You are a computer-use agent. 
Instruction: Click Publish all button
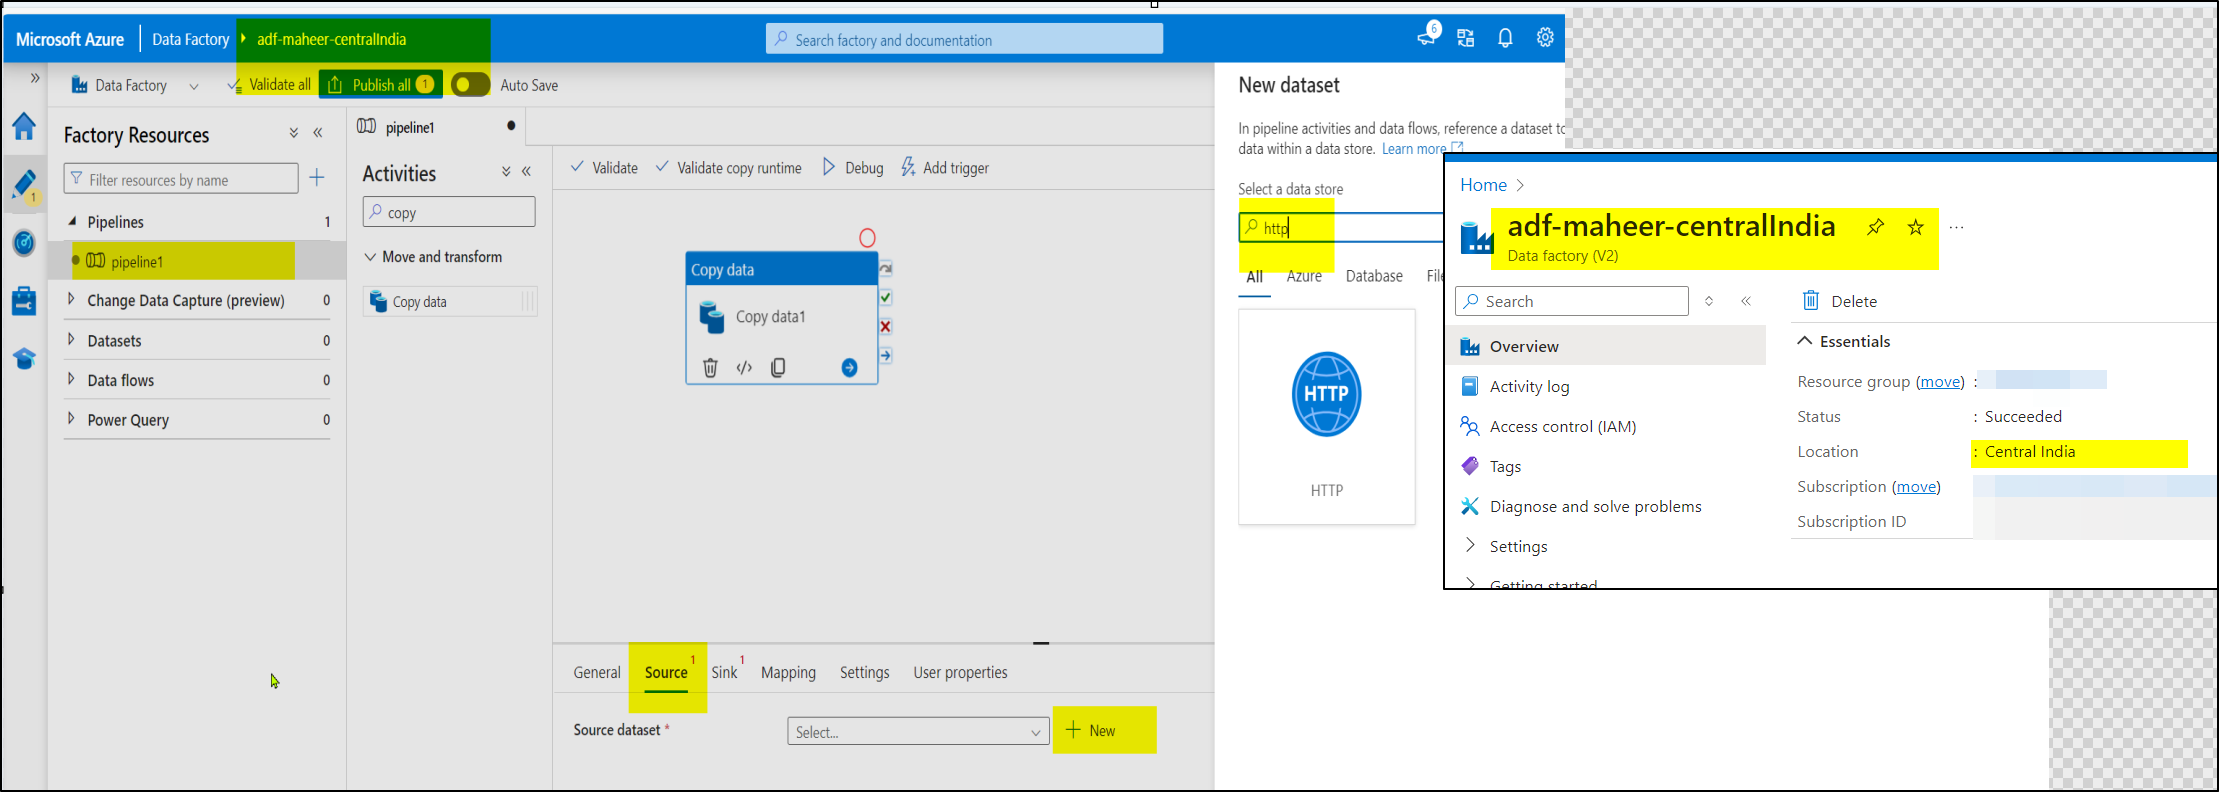click(x=381, y=85)
